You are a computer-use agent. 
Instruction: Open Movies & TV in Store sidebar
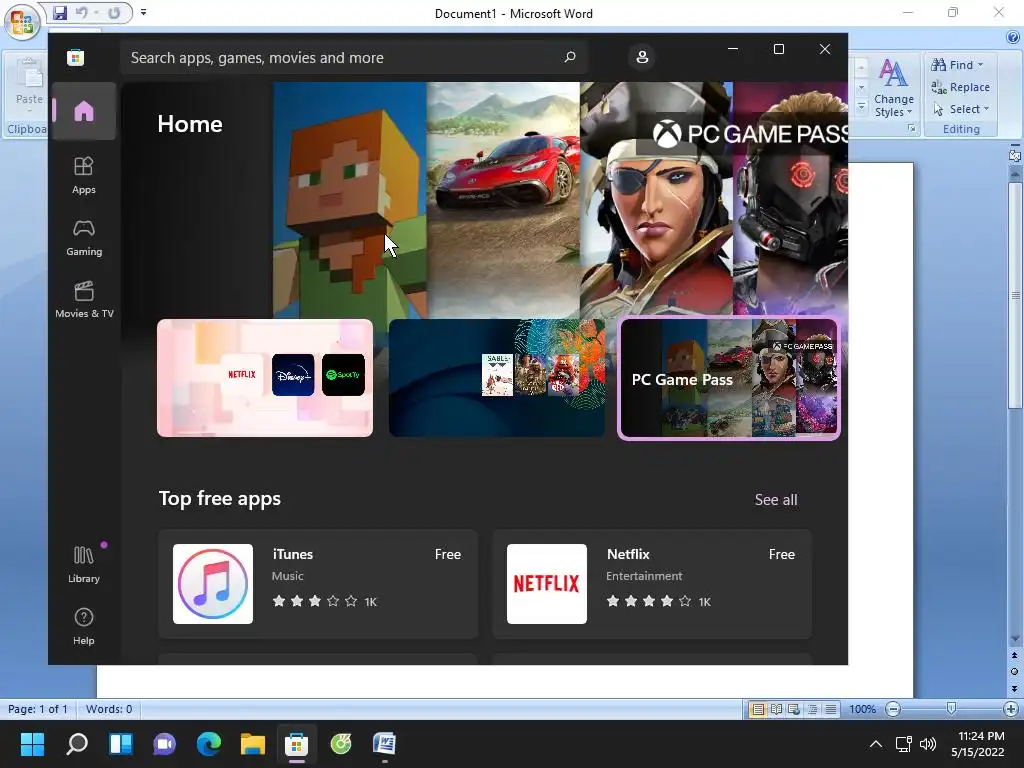84,299
